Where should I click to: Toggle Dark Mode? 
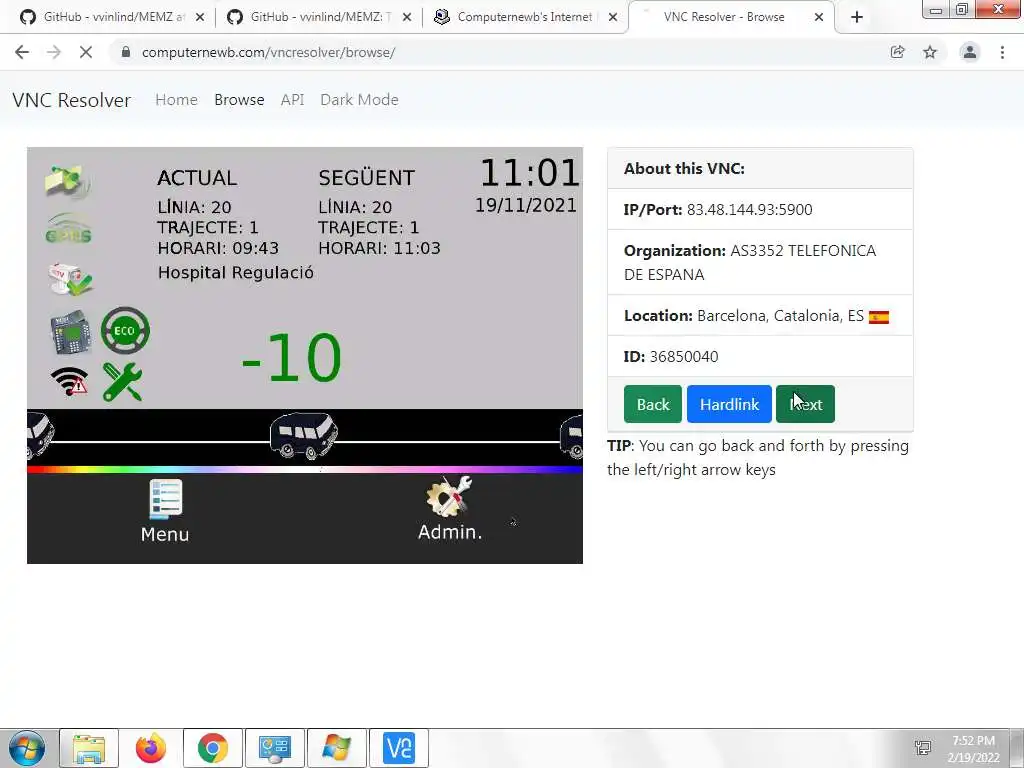click(x=359, y=100)
